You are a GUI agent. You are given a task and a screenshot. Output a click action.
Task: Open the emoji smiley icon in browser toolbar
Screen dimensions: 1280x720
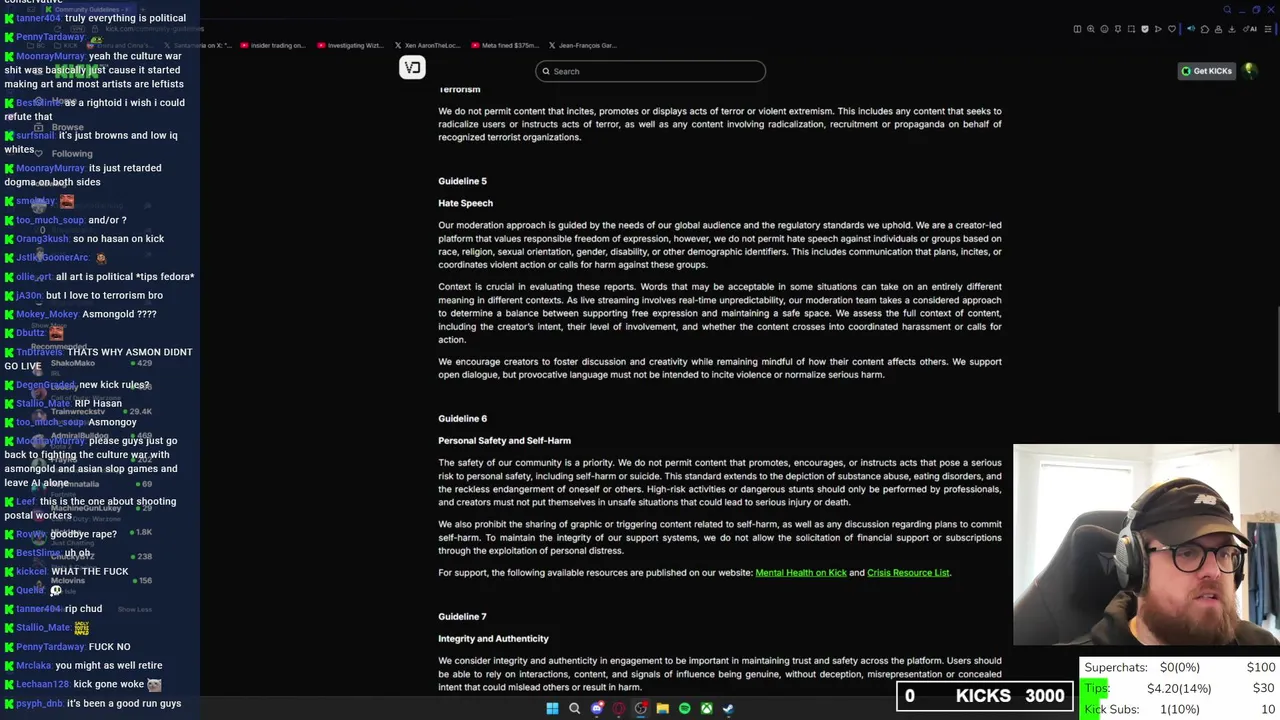(x=1104, y=29)
